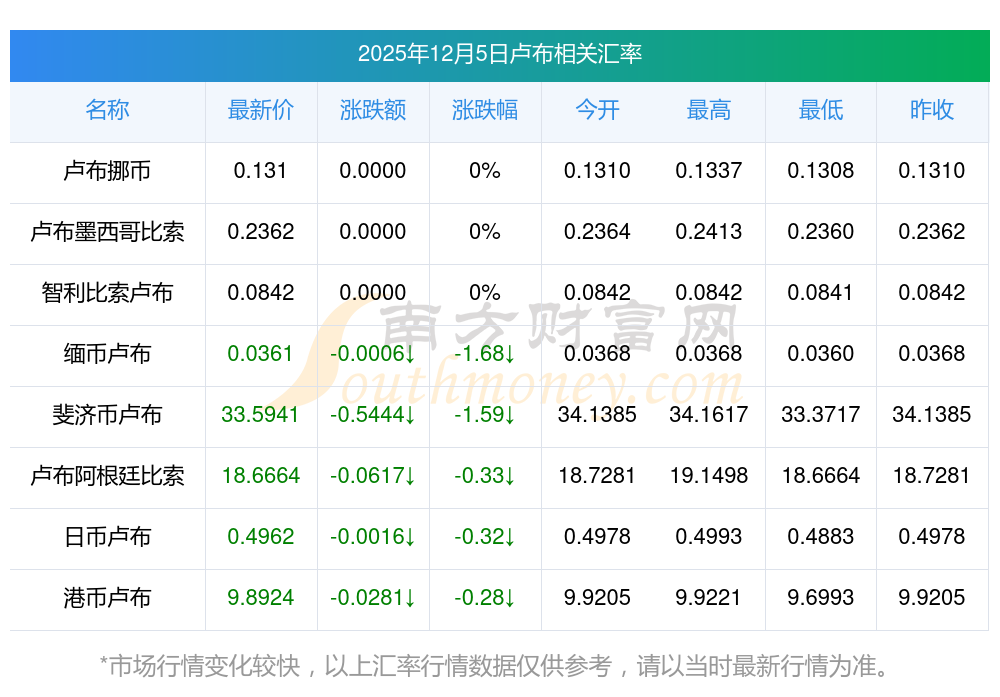Click the 港币卢布 latest price 9.8924
1000x697 pixels.
tap(261, 598)
